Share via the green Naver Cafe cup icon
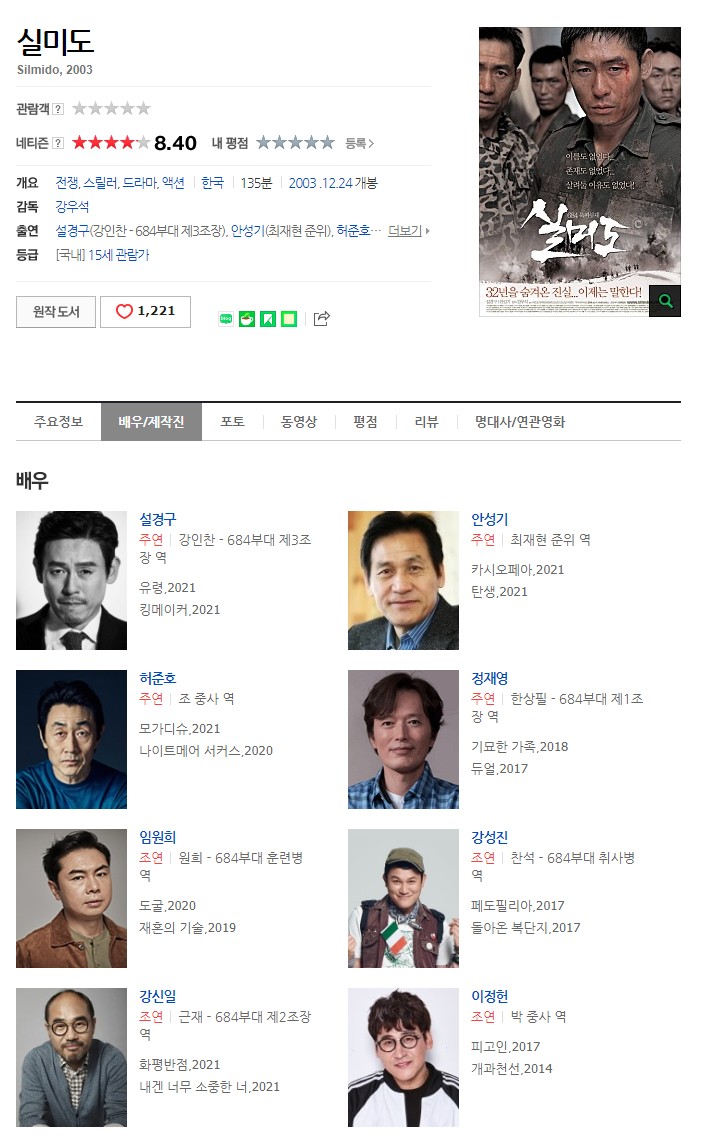This screenshot has height=1142, width=701. click(247, 319)
